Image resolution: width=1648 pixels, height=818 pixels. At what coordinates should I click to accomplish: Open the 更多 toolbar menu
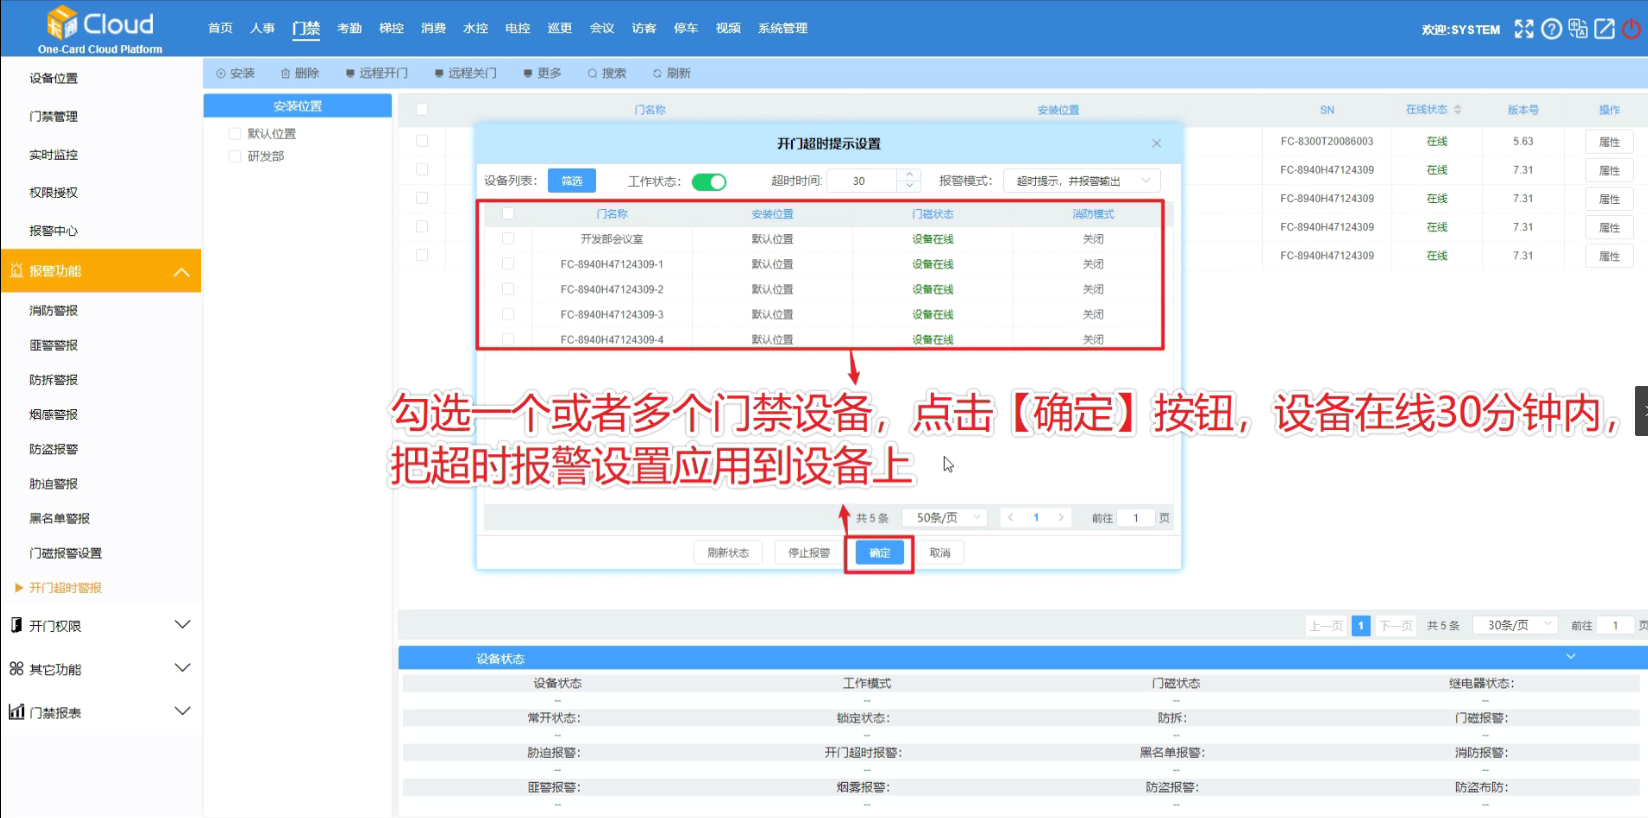coord(543,73)
